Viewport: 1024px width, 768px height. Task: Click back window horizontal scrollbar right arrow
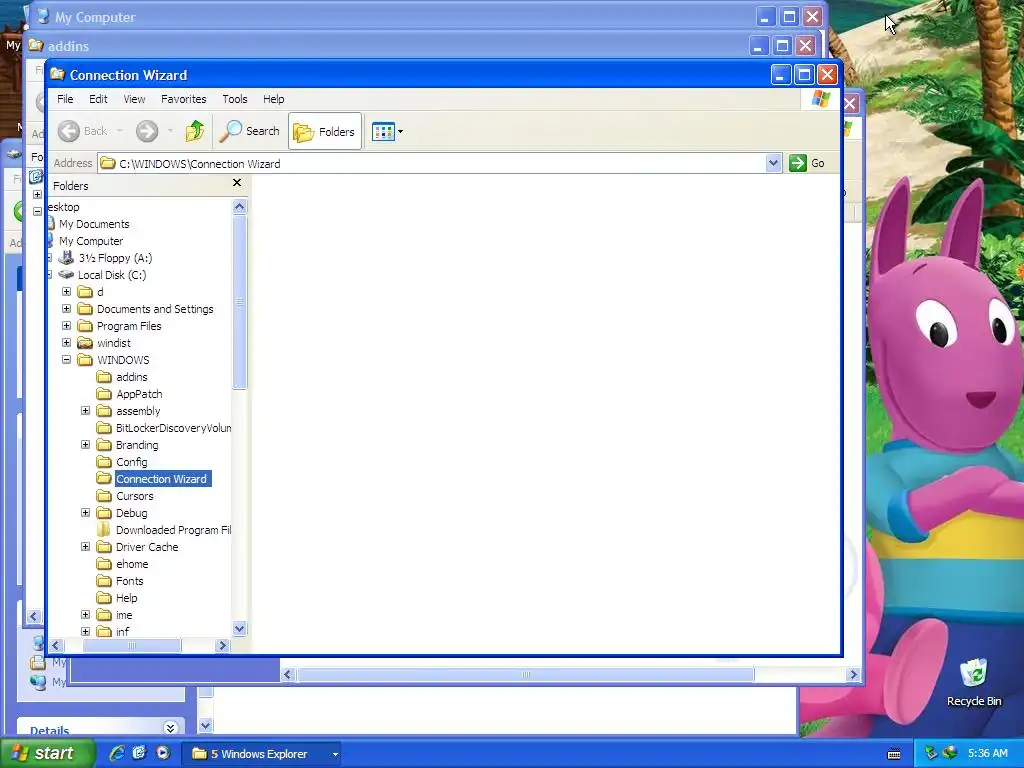853,675
